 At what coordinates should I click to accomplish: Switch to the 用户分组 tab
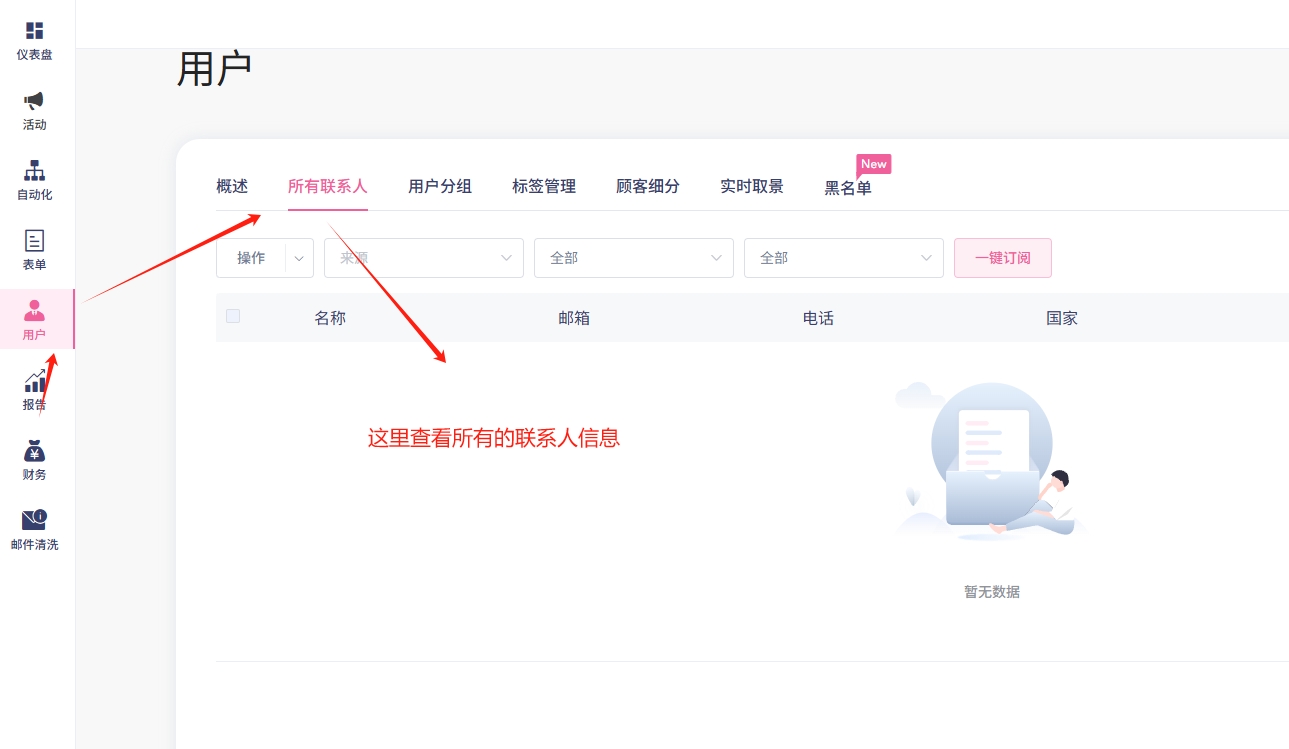(440, 186)
